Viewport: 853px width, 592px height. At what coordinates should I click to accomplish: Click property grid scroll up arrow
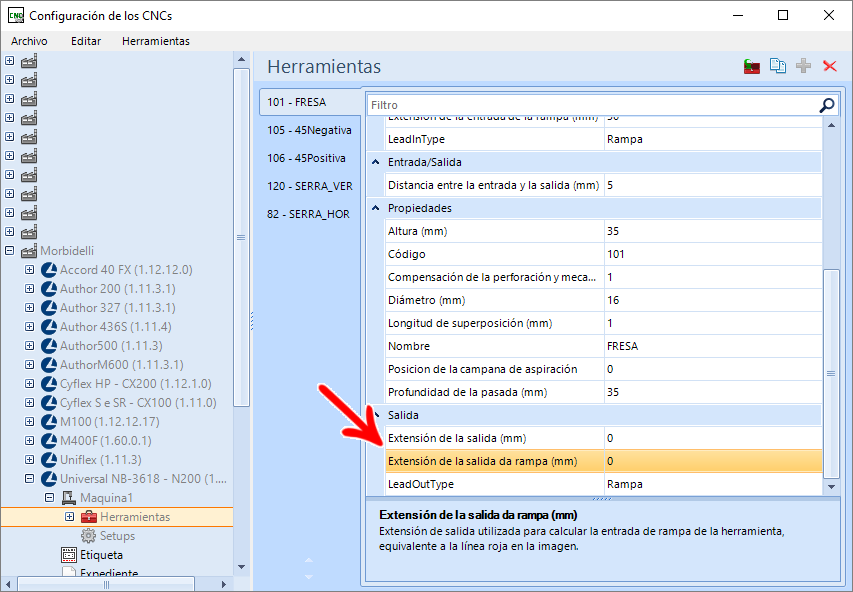point(831,125)
